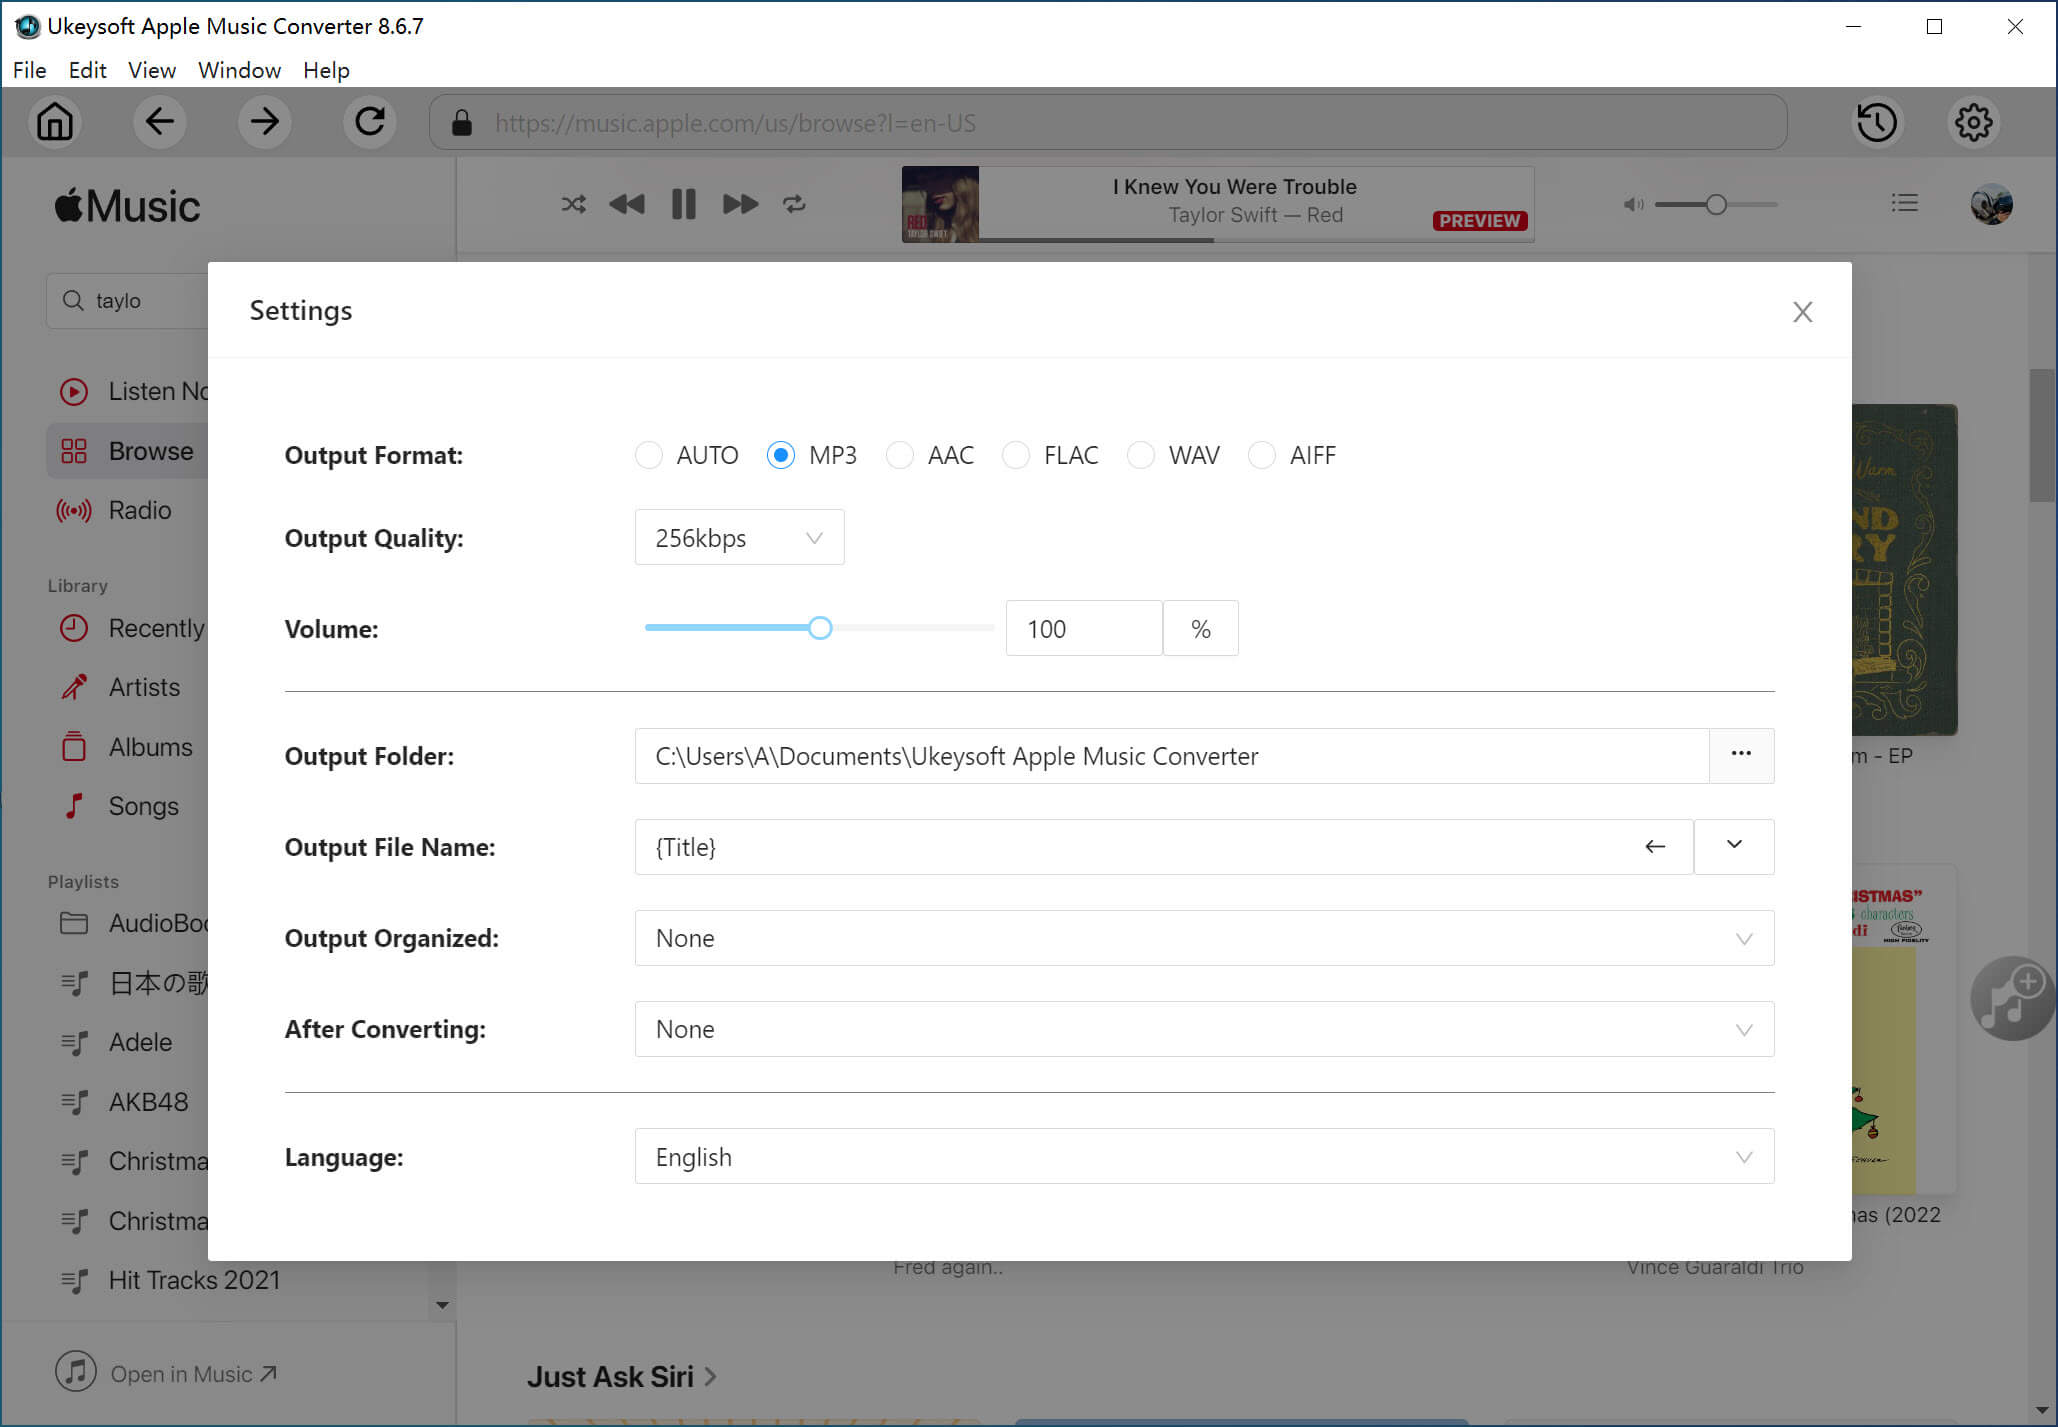Select the AAC output format
This screenshot has height=1427, width=2058.
(899, 455)
